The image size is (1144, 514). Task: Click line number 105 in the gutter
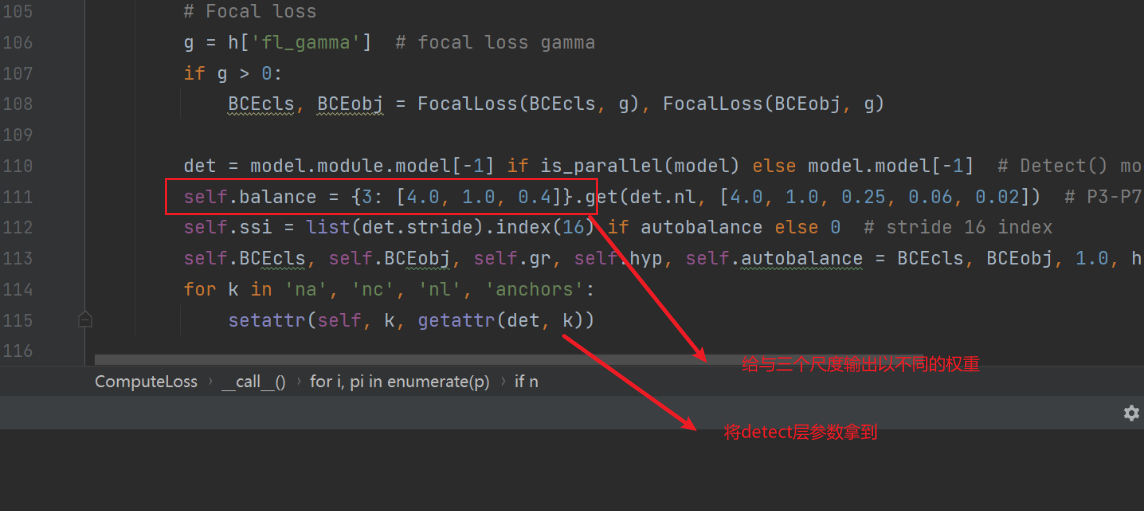click(17, 12)
